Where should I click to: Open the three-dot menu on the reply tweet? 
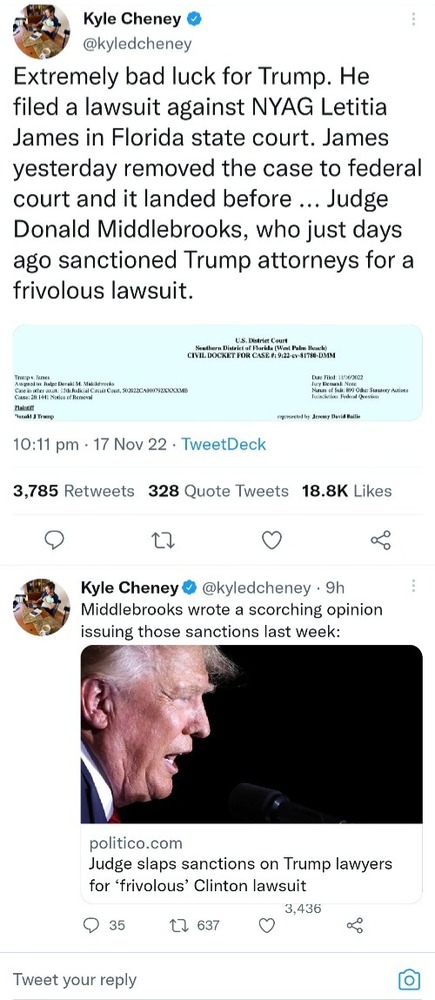coord(413,585)
